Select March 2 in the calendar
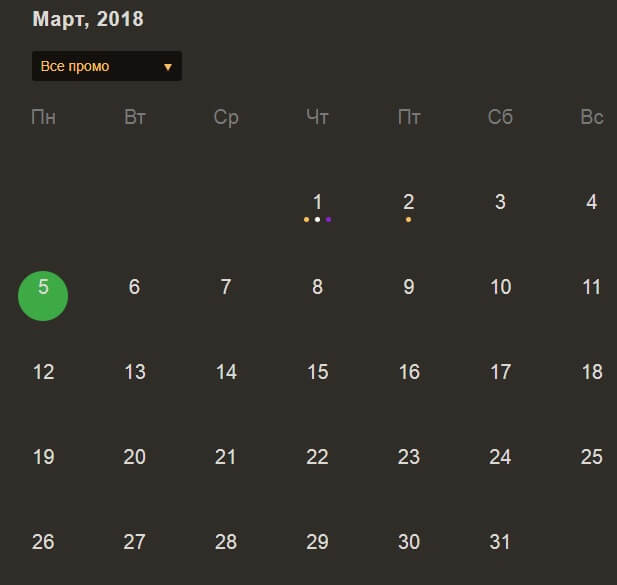Viewport: 617px width, 585px height. coord(408,202)
